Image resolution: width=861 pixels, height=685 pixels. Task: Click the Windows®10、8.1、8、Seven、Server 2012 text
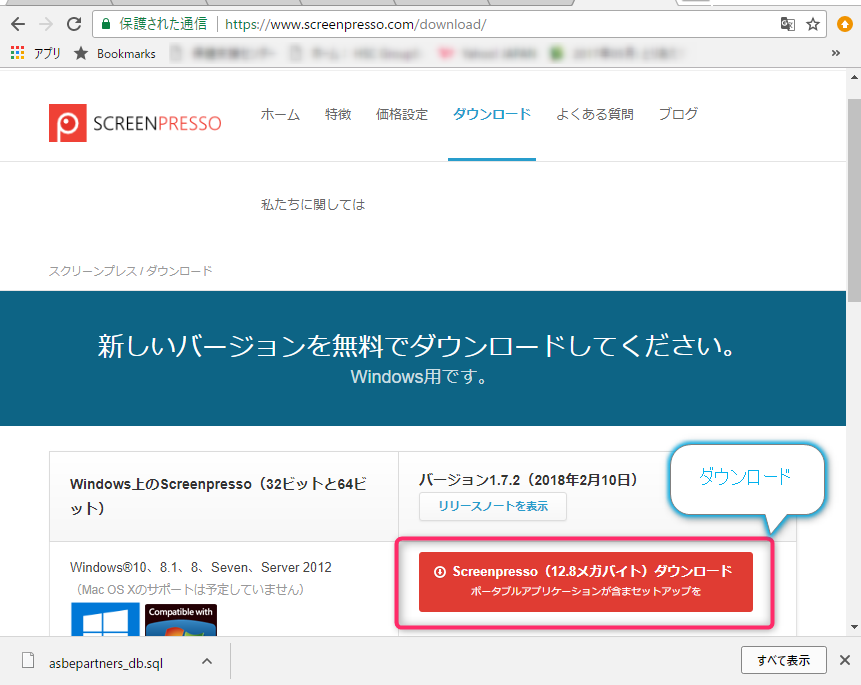tap(201, 567)
